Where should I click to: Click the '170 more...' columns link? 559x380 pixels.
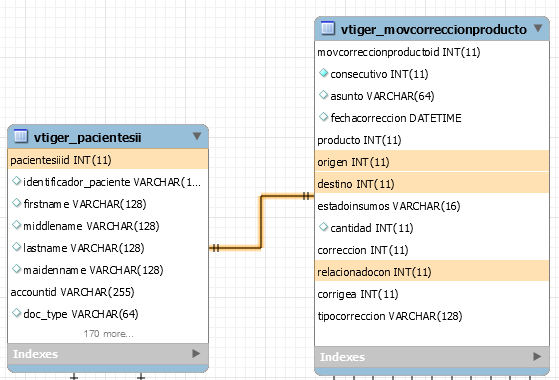coord(108,334)
